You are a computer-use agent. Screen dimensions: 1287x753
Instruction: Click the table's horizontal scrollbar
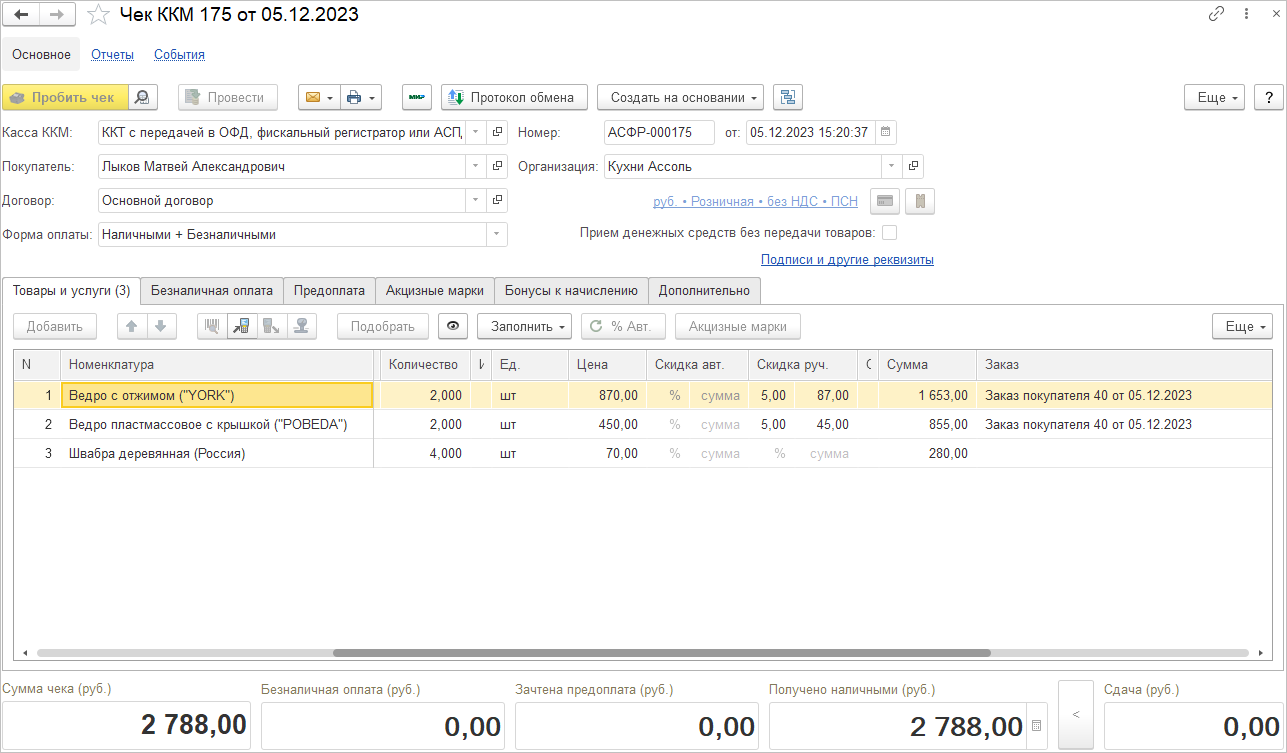click(660, 653)
